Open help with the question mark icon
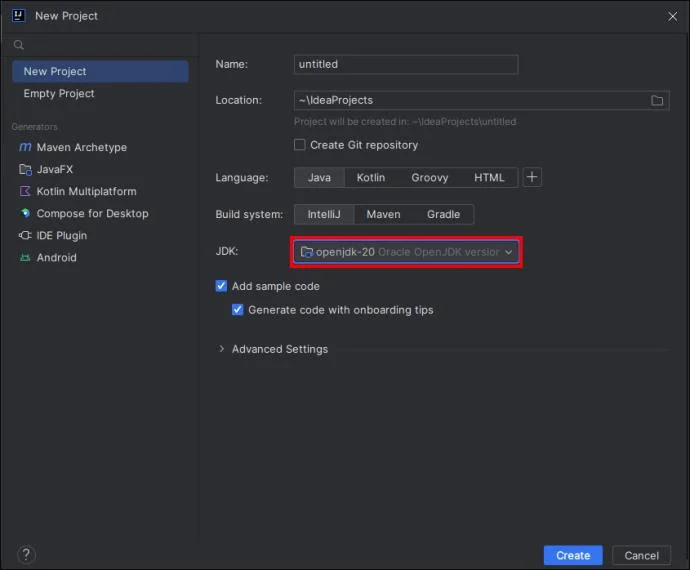Screen dimensions: 690x570 (x=26, y=554)
